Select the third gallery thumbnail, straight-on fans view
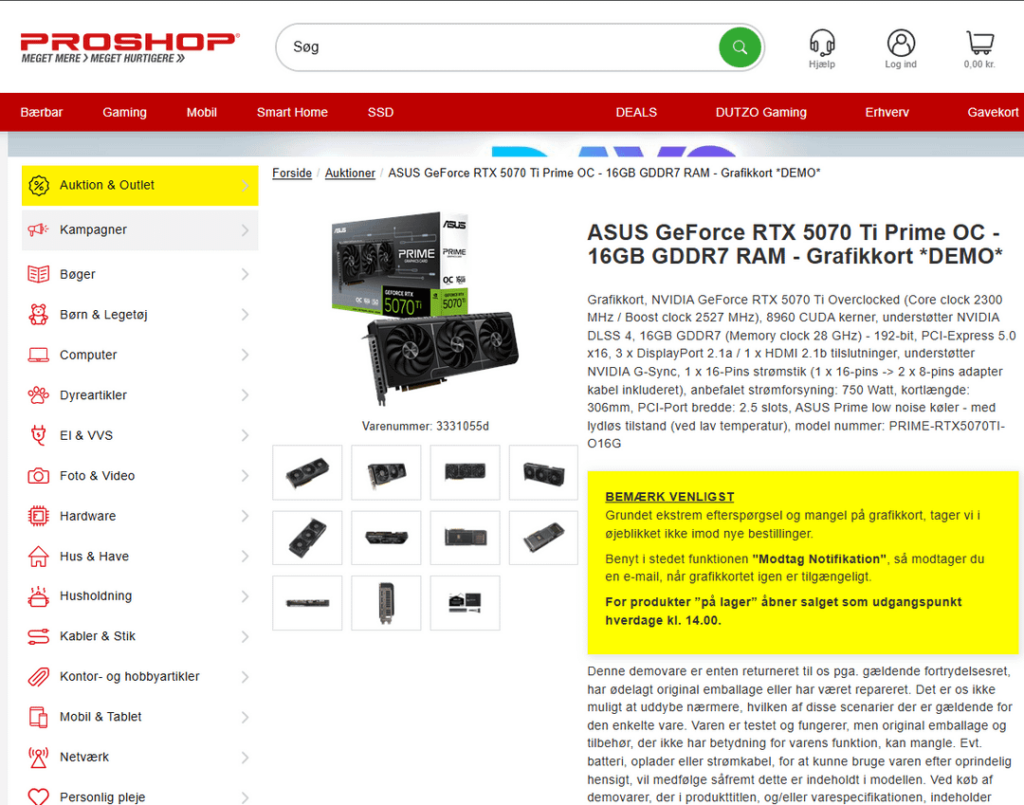Screen dimensions: 1024x805 coord(465,473)
